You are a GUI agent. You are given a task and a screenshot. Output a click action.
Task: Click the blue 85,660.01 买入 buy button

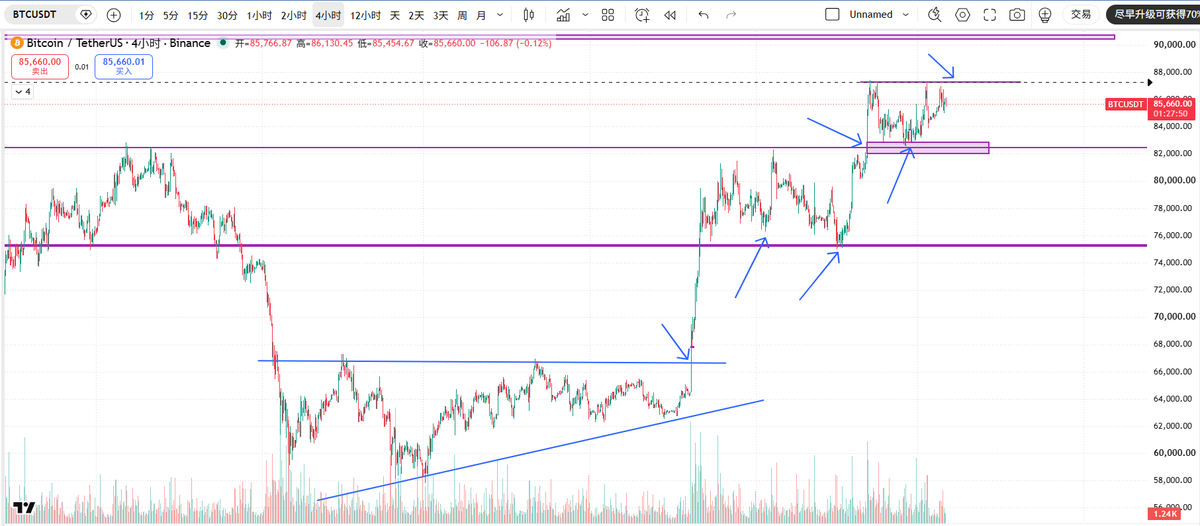pos(123,66)
